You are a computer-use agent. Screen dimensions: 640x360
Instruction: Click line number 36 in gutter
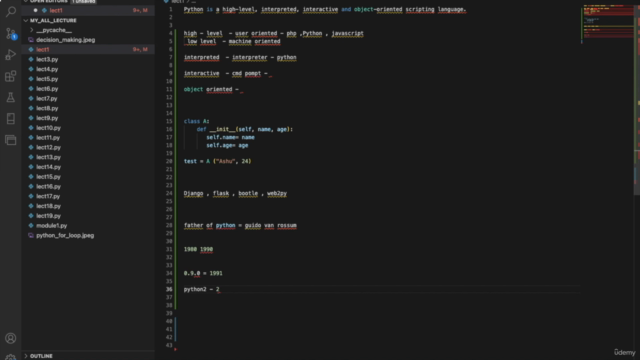(169, 289)
